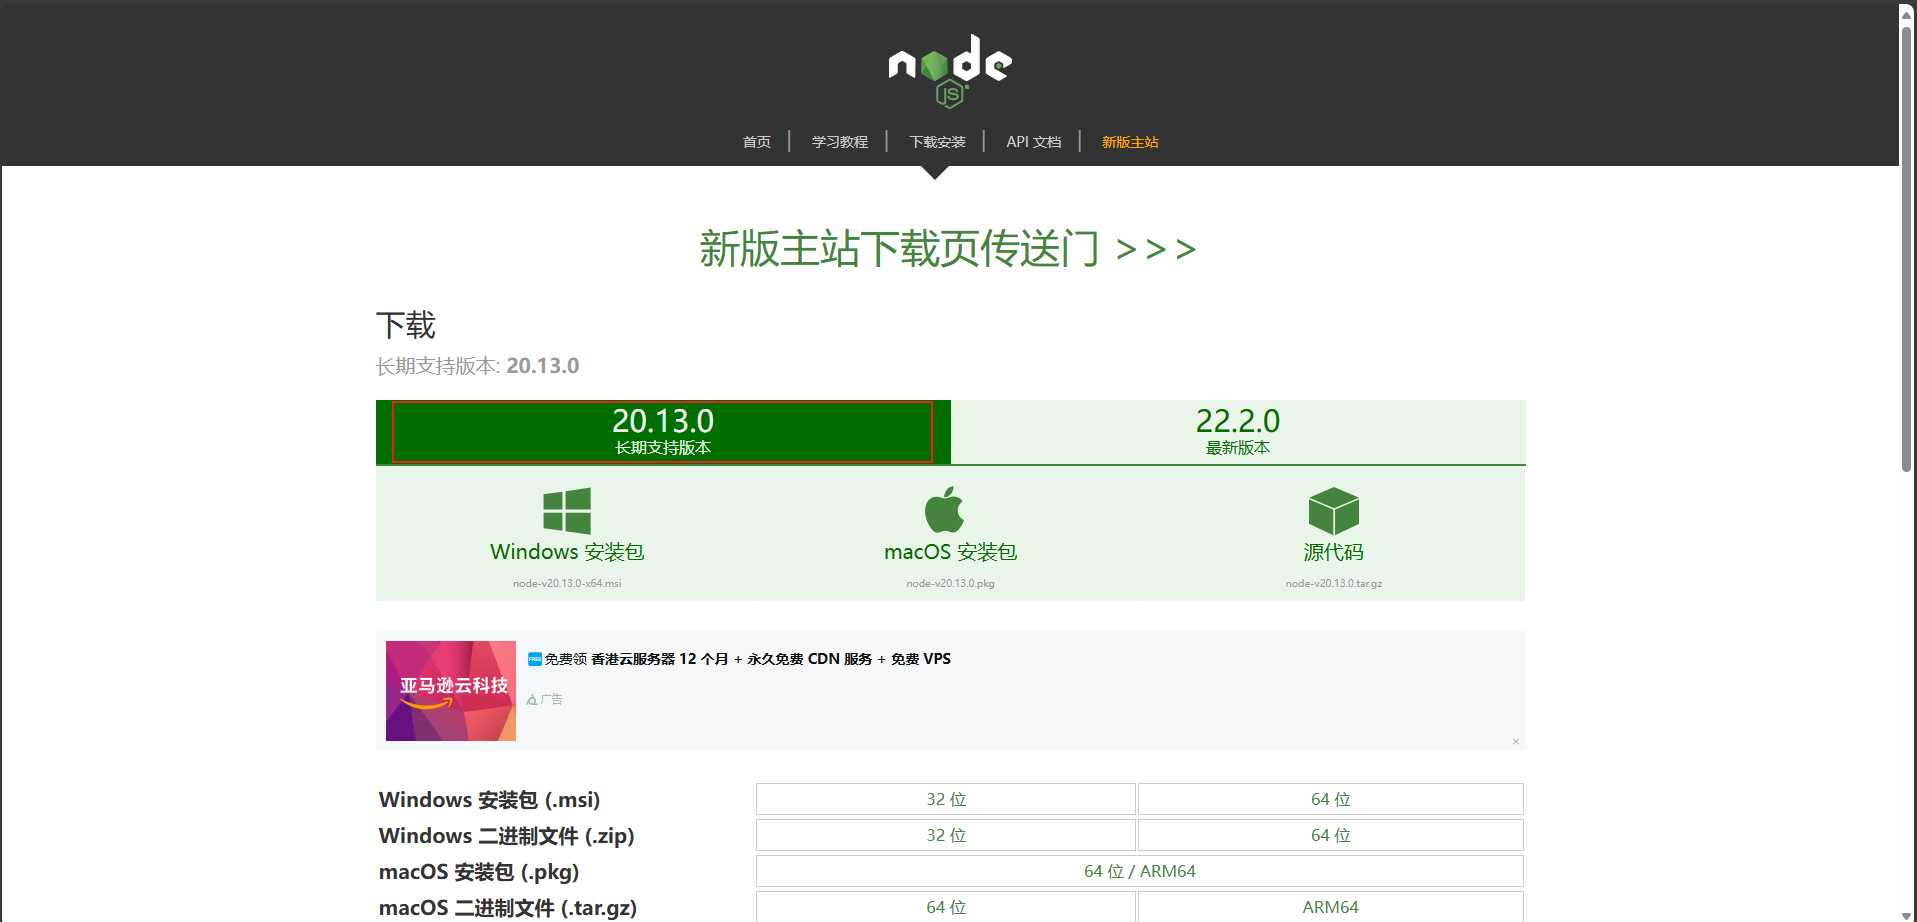Click the Node.js logo in header
This screenshot has width=1917, height=922.
click(x=950, y=71)
